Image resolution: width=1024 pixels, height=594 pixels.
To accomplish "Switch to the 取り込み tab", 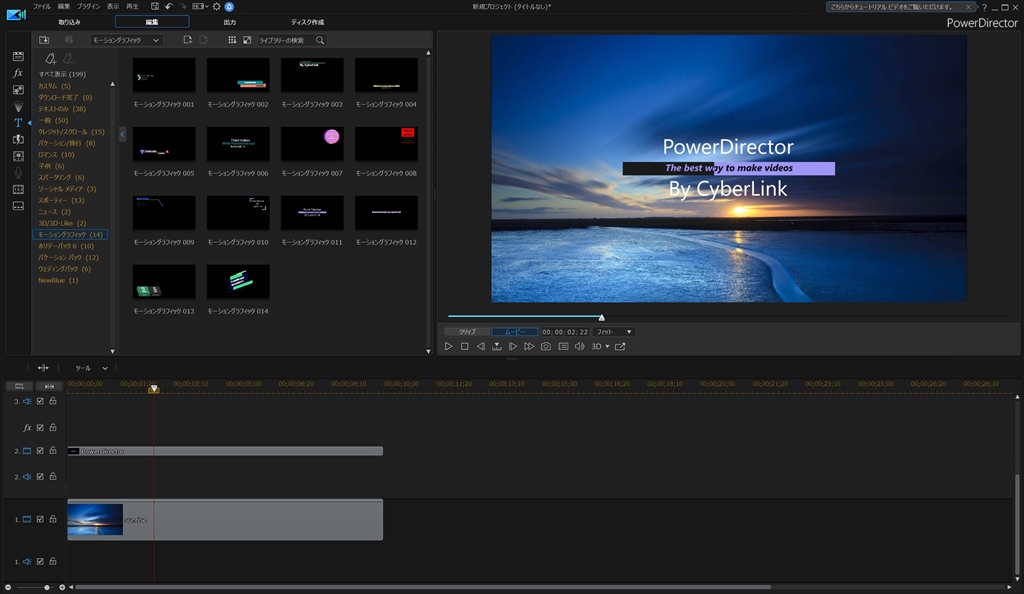I will pos(69,22).
